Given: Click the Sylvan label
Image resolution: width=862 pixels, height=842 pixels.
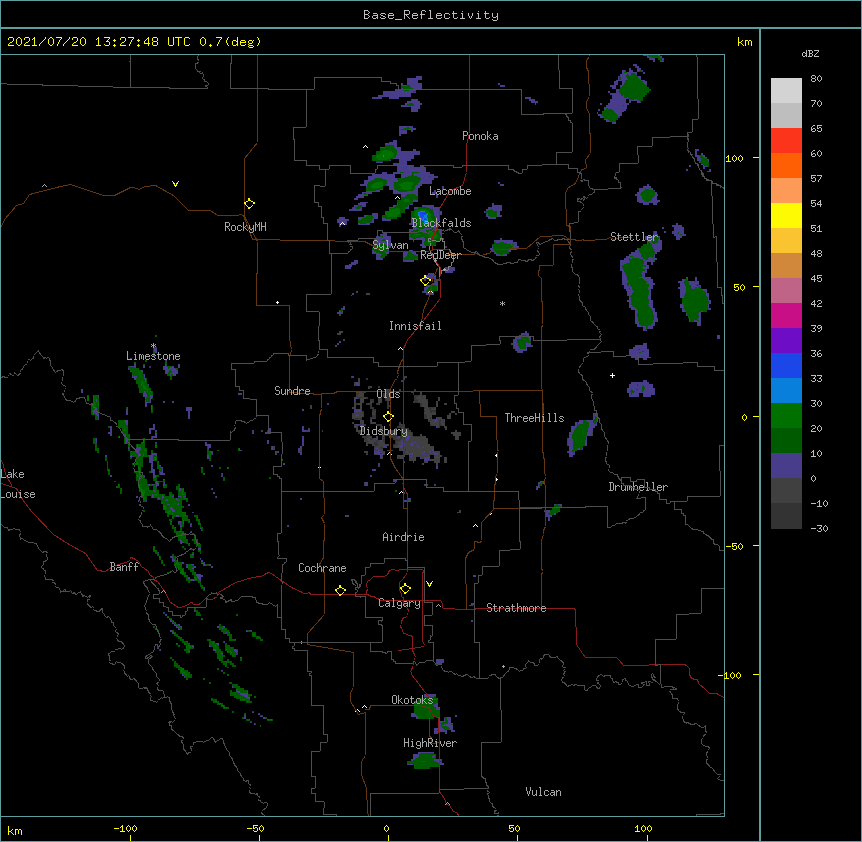Looking at the screenshot, I should [x=390, y=245].
